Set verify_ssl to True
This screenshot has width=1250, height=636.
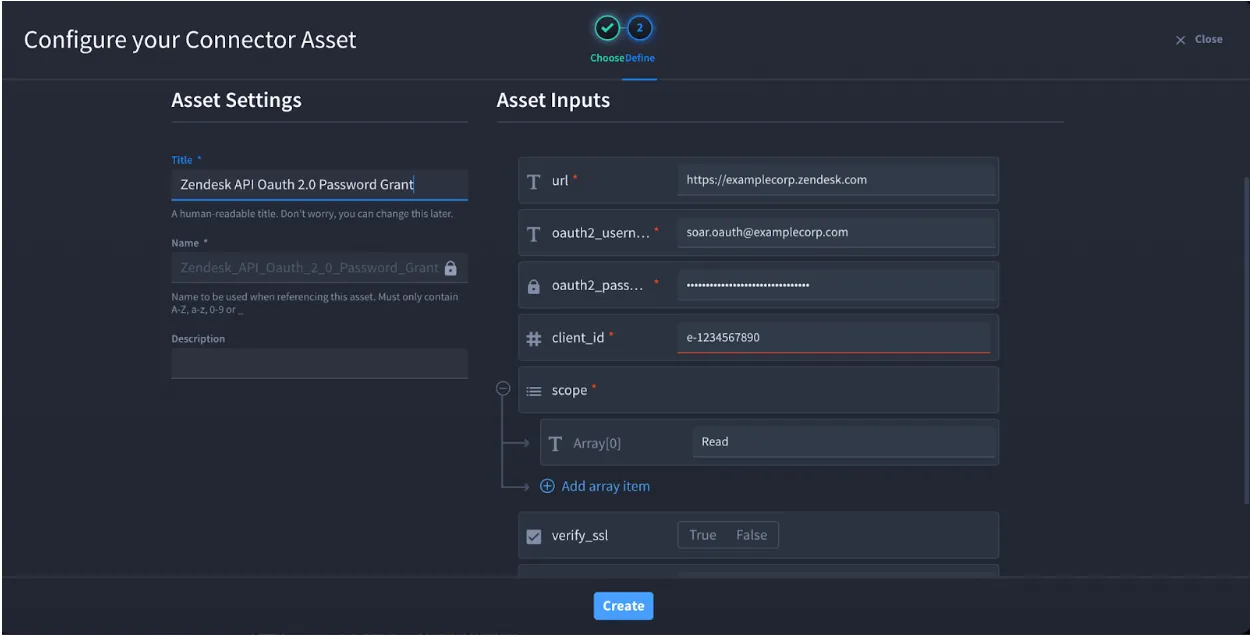tap(703, 535)
